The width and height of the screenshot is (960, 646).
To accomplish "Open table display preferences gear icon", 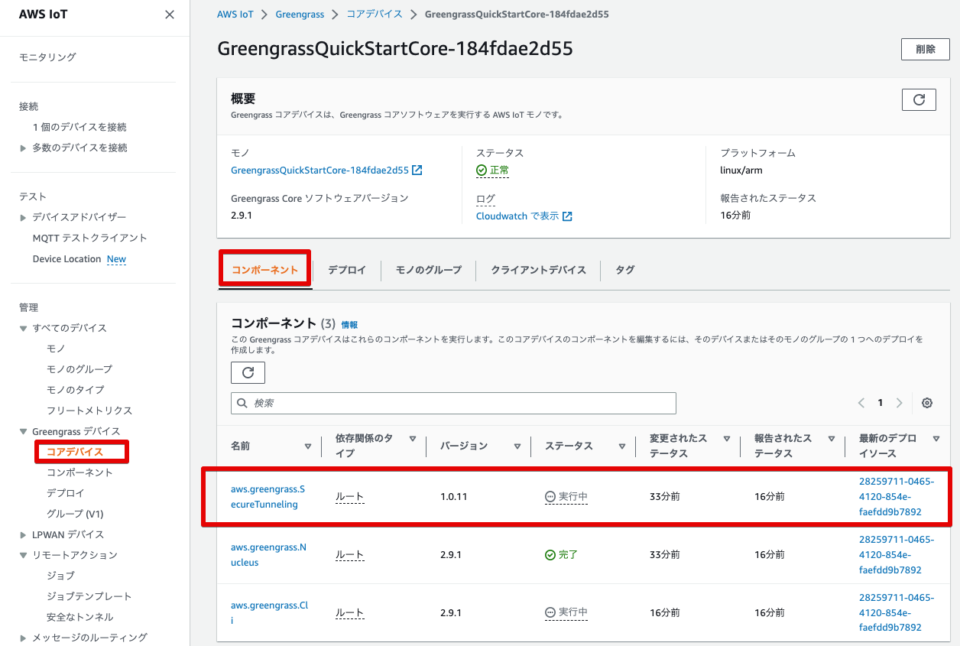I will coord(926,402).
